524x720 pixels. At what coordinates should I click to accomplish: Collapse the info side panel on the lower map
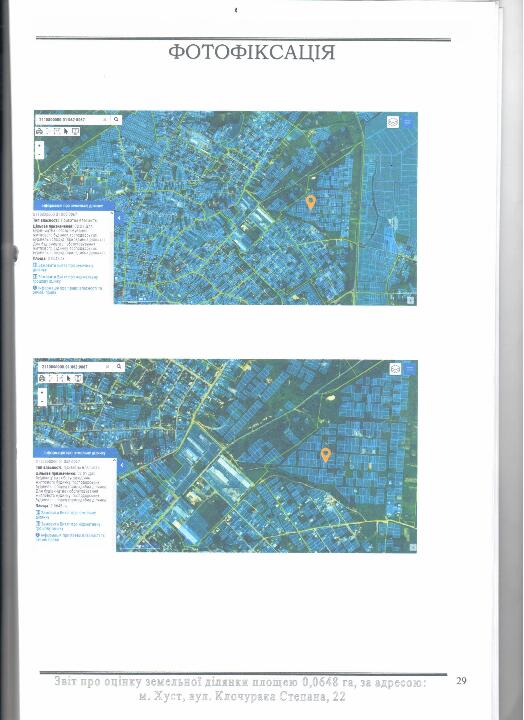coord(121,465)
